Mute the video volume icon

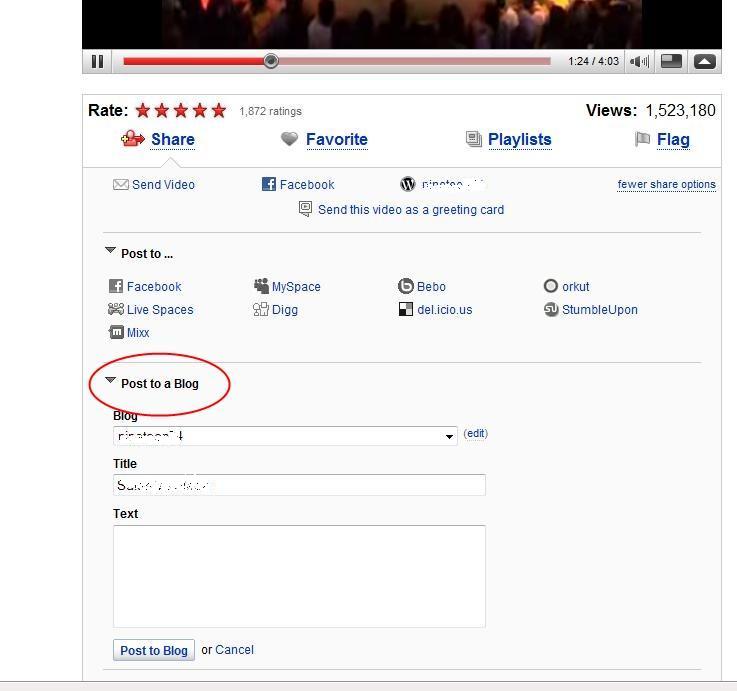point(639,61)
